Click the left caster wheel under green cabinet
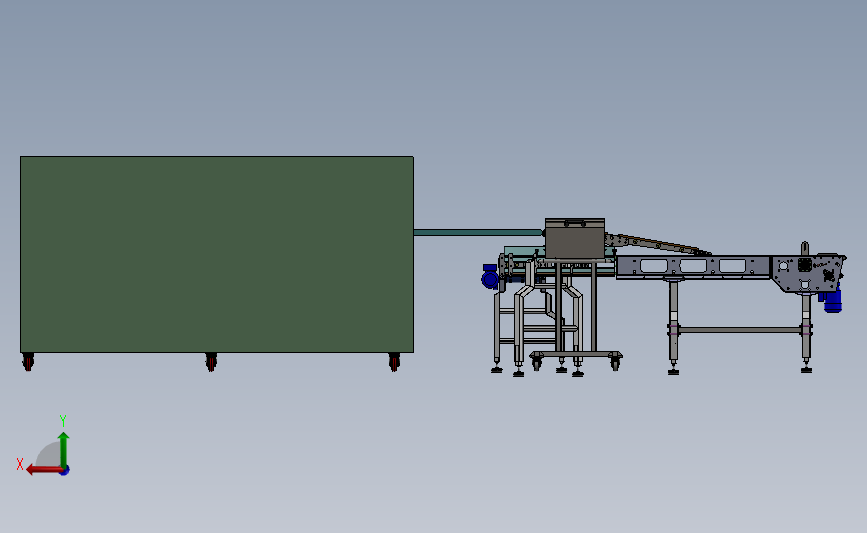This screenshot has height=533, width=867. tap(28, 362)
